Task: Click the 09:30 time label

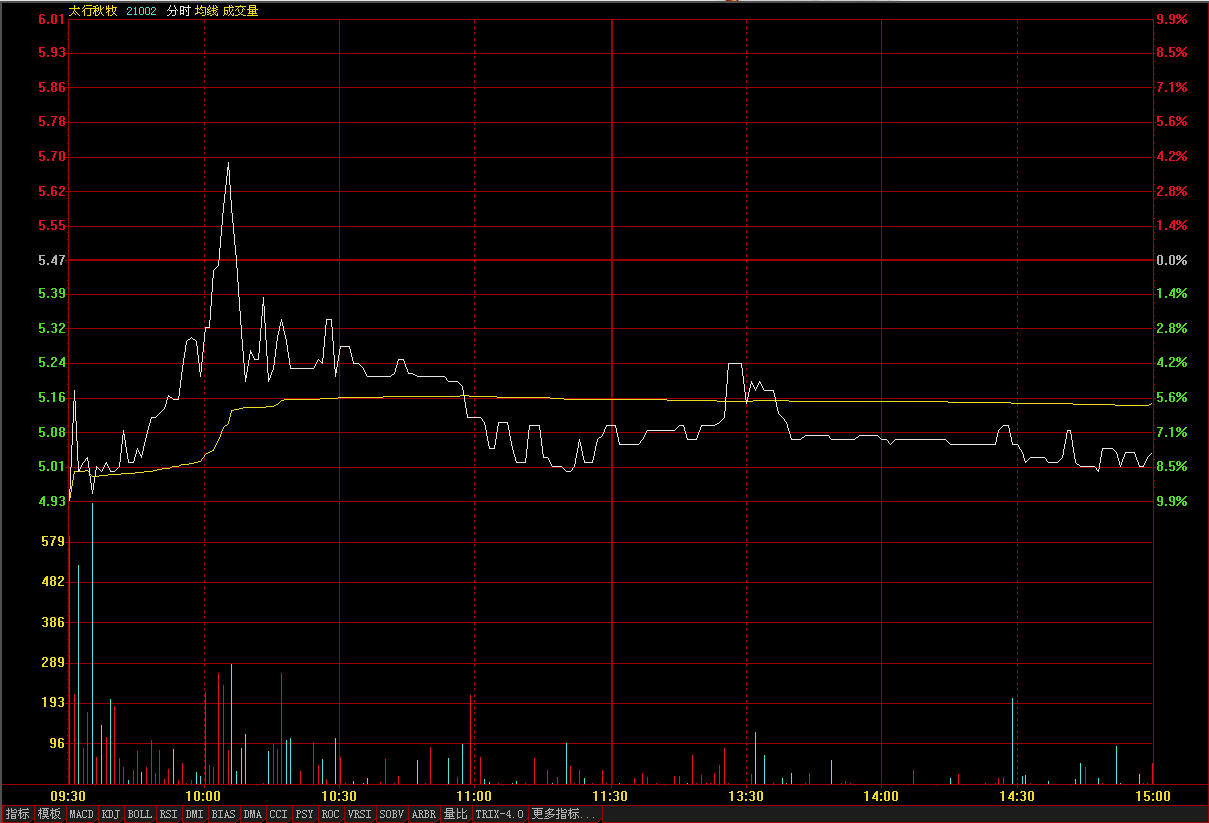Action: [x=69, y=796]
